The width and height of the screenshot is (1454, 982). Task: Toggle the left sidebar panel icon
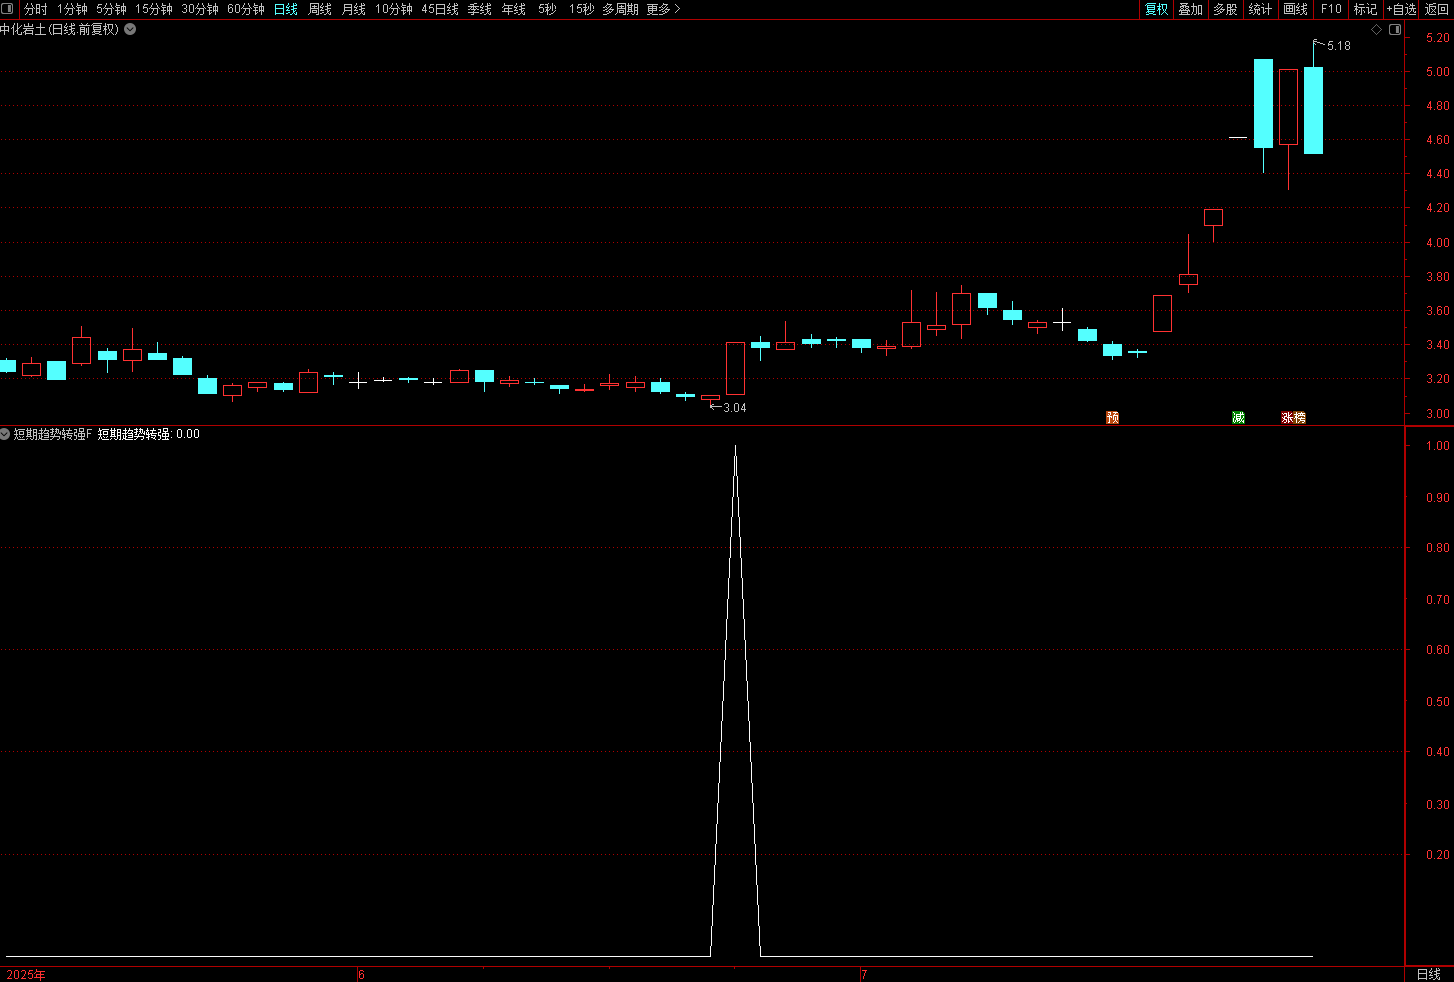(9, 9)
